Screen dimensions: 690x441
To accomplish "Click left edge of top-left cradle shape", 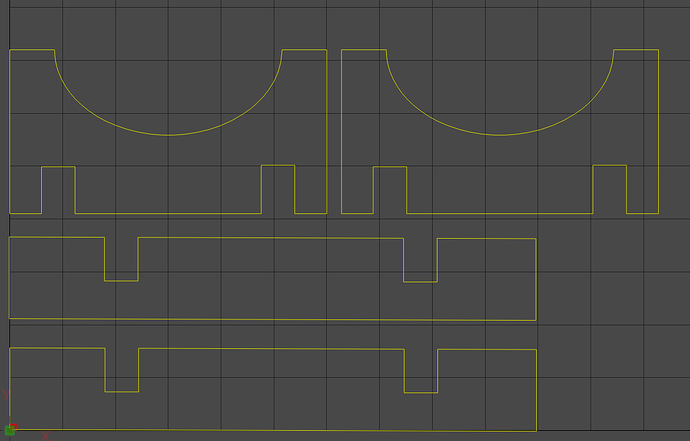I will pos(10,130).
